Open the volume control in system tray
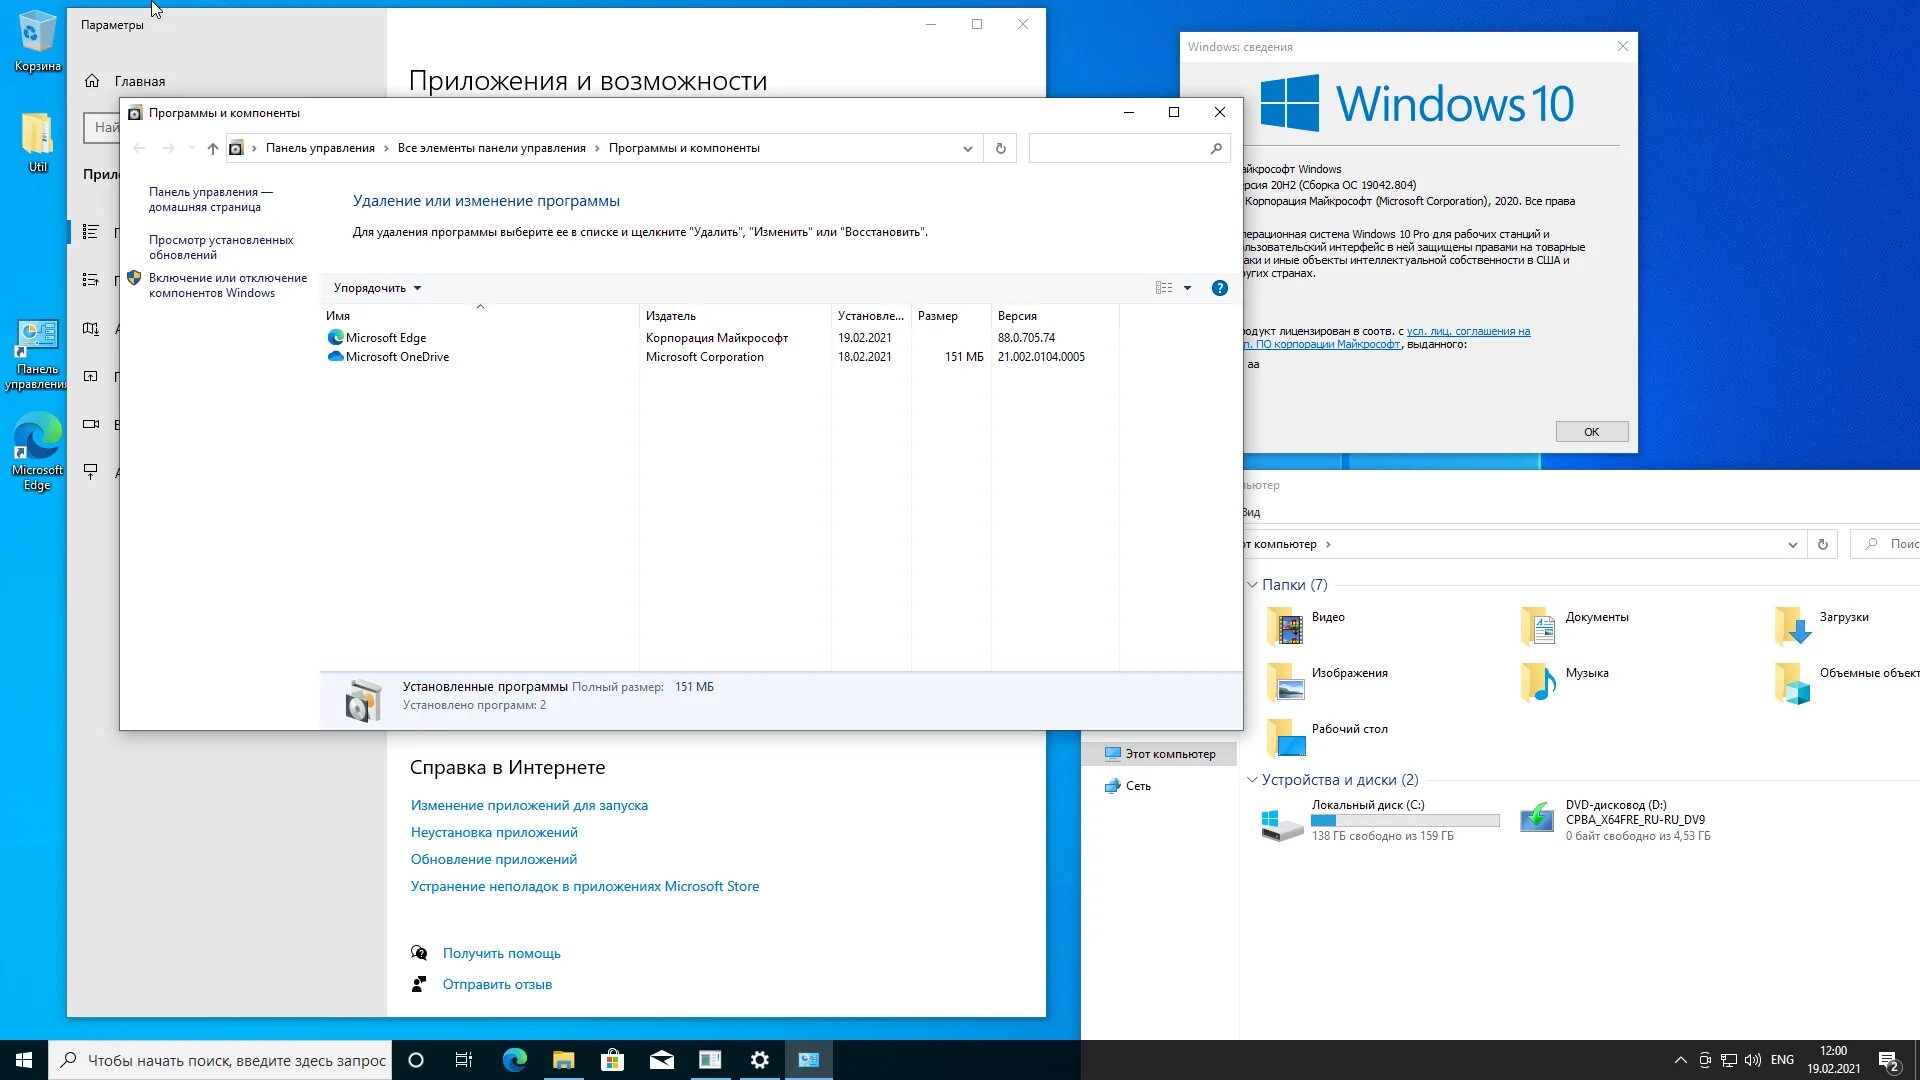Viewport: 1920px width, 1080px height. pyautogui.click(x=1752, y=1060)
